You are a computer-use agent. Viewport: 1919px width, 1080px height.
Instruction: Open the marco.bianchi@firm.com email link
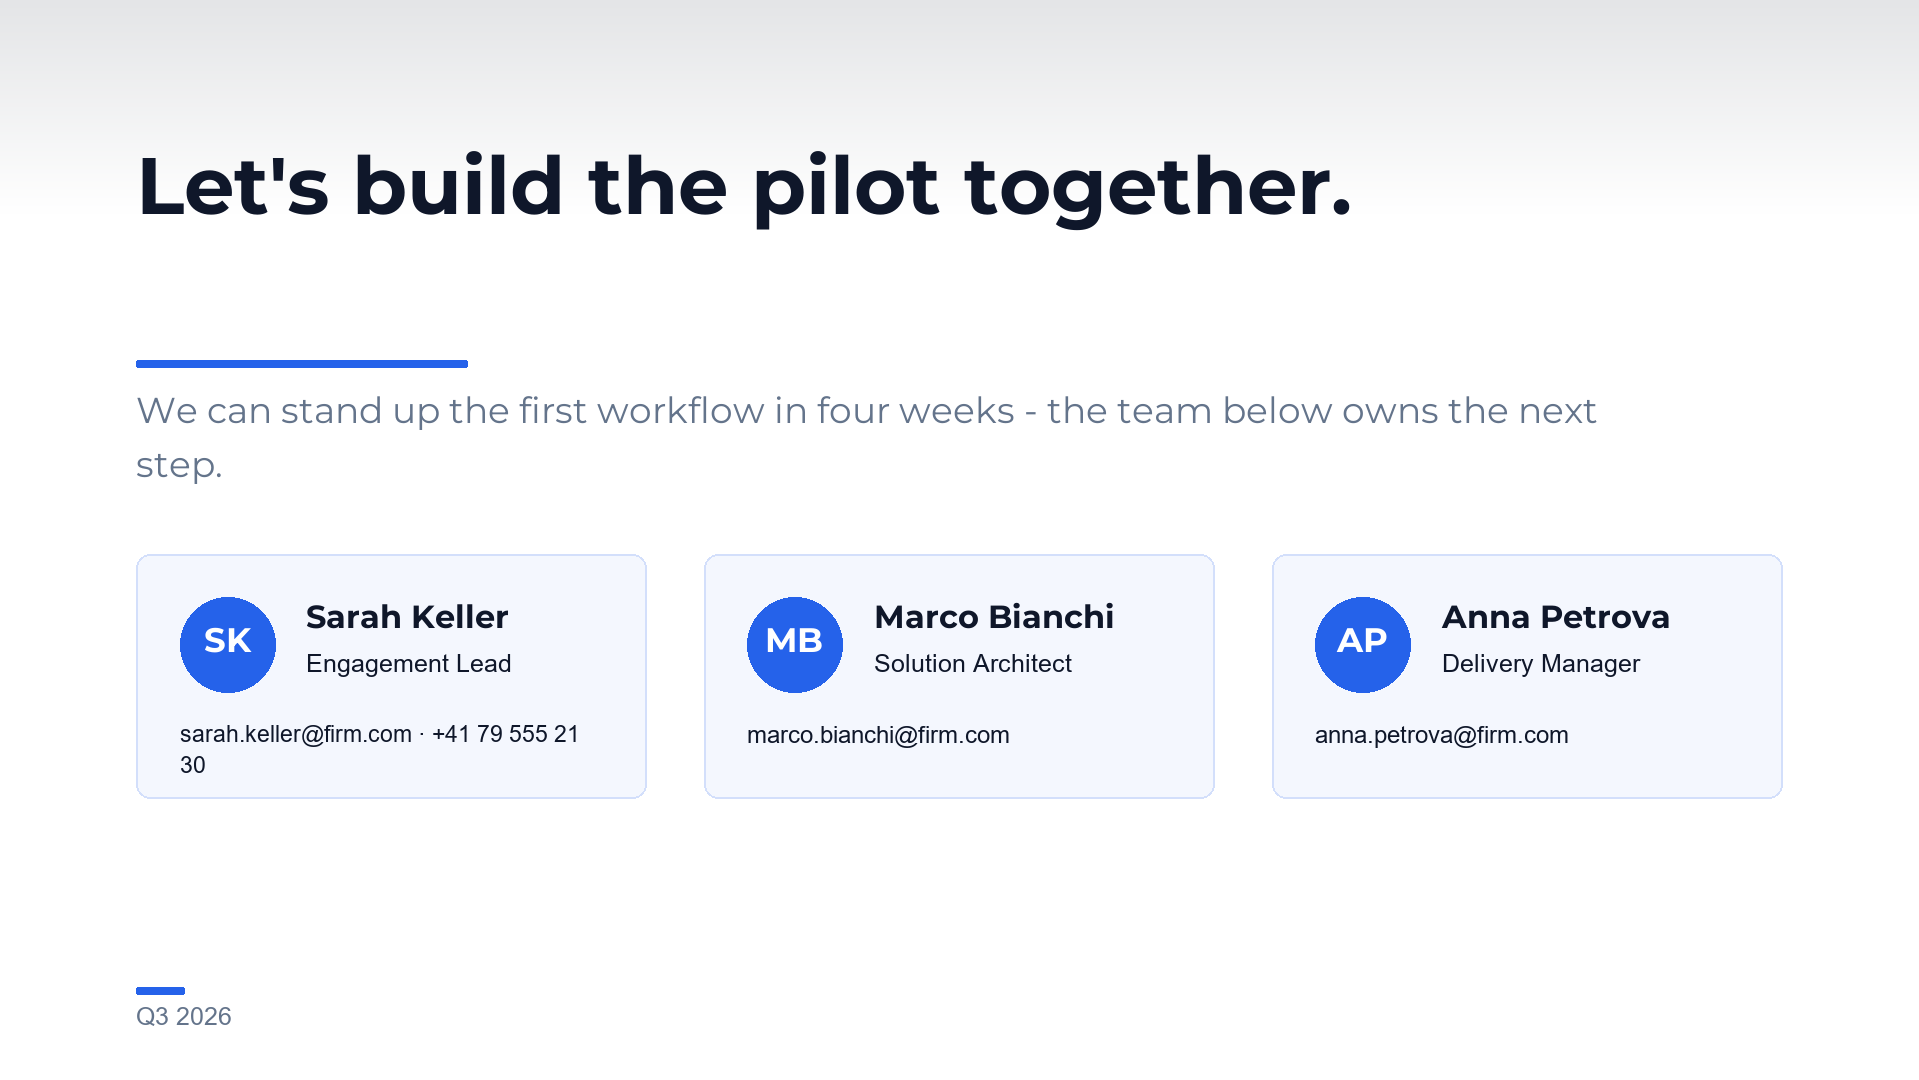click(878, 735)
